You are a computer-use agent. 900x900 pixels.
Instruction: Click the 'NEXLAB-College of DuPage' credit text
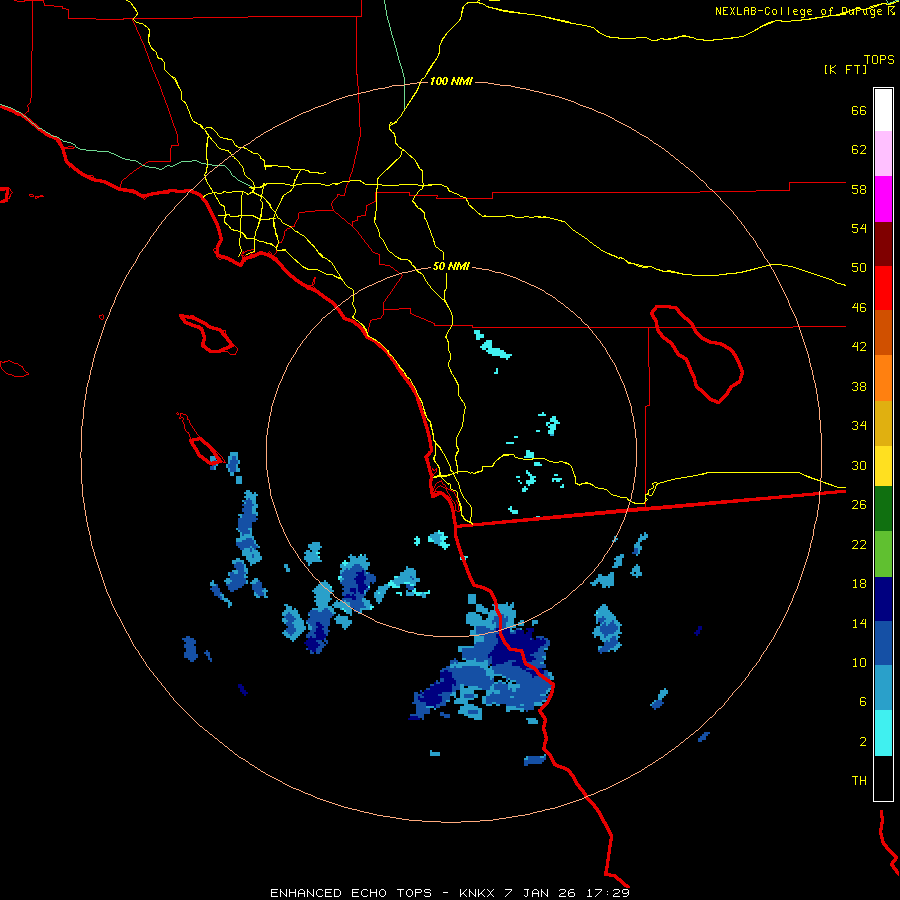pos(800,11)
